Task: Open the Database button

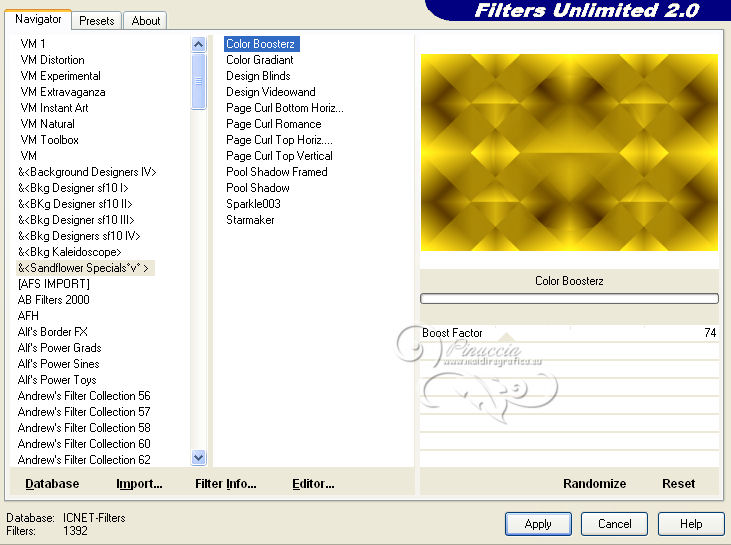Action: pos(52,484)
